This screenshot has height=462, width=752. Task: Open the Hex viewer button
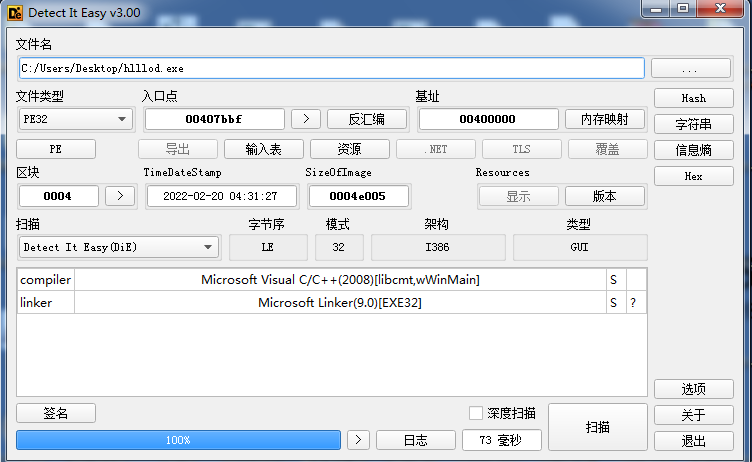(693, 176)
